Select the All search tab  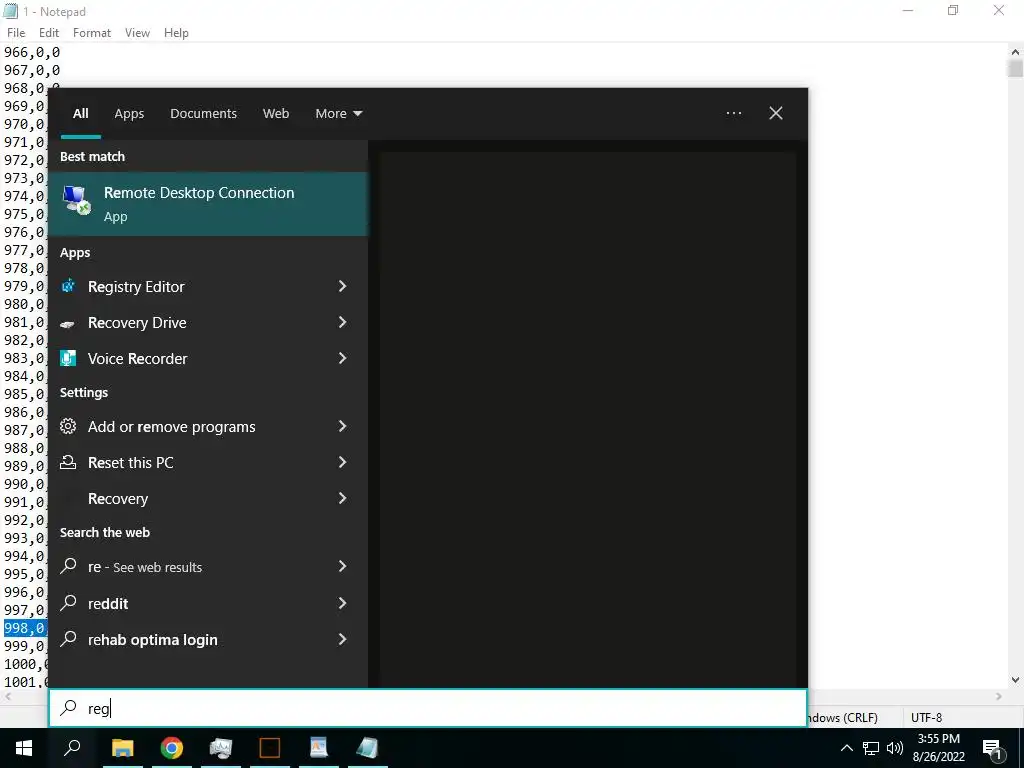(80, 114)
